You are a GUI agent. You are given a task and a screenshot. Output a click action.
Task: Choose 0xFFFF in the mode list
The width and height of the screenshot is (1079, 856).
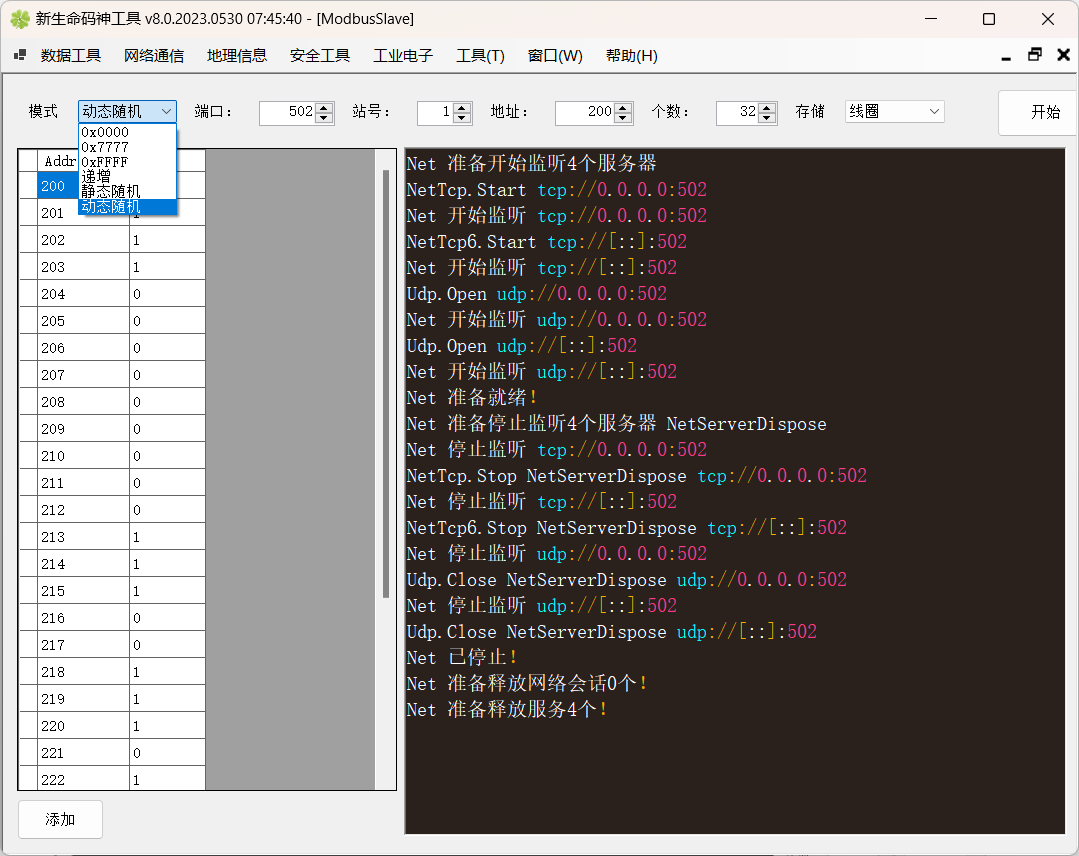pos(127,162)
